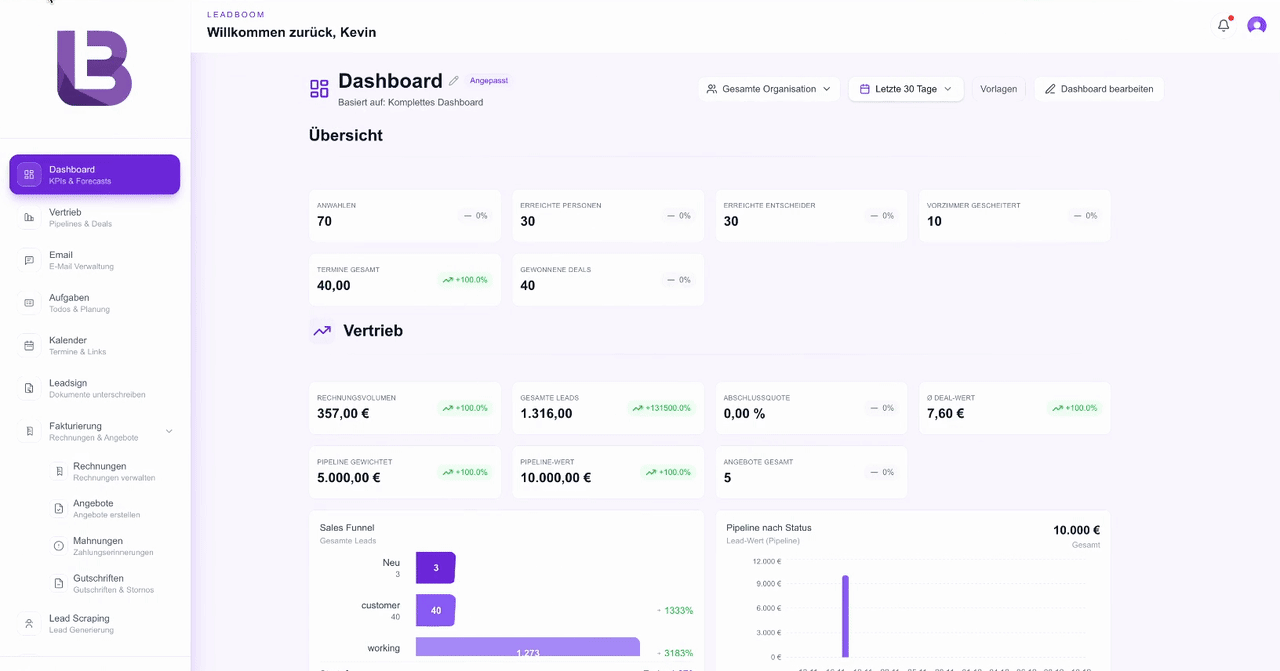
Task: Click the Vorlagen button
Action: tap(998, 88)
